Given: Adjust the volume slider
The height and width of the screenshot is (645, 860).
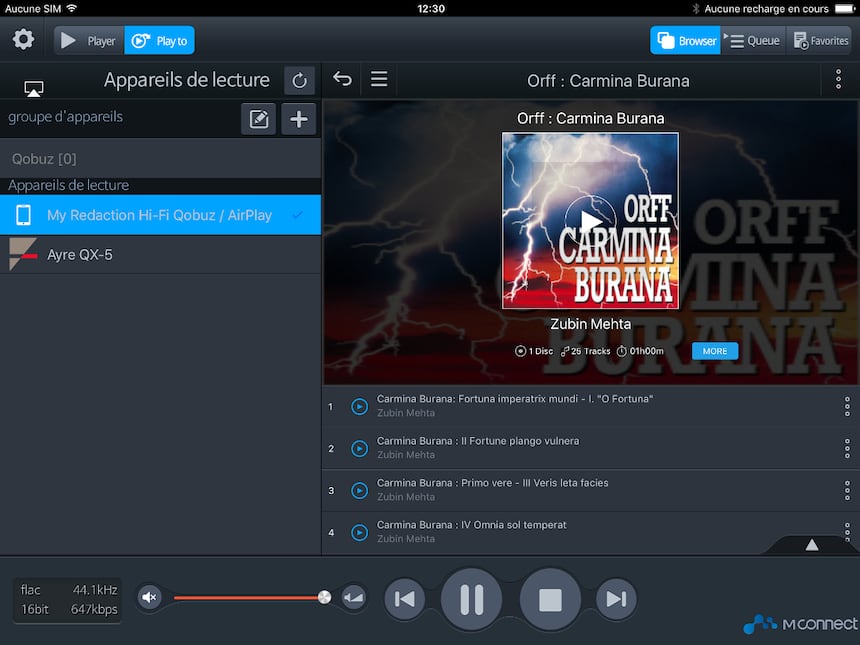Looking at the screenshot, I should pyautogui.click(x=250, y=597).
